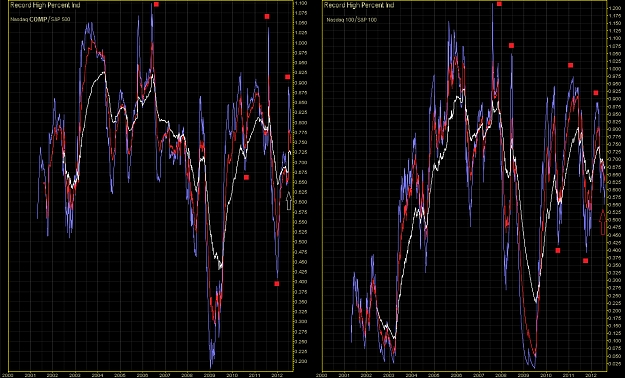Click the 1.000 axis value on the Nasdaq COMP chart
This screenshot has height=378, width=625.
tap(301, 43)
